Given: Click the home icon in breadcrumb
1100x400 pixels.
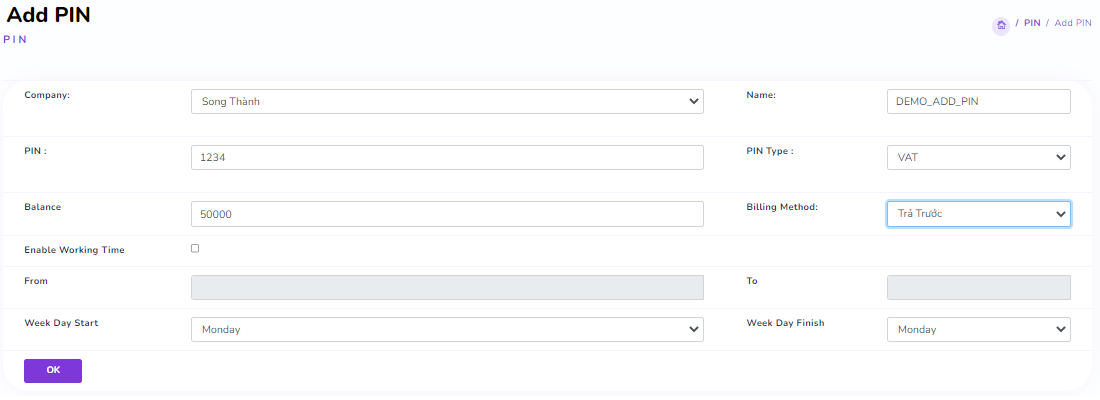Looking at the screenshot, I should (x=1001, y=26).
